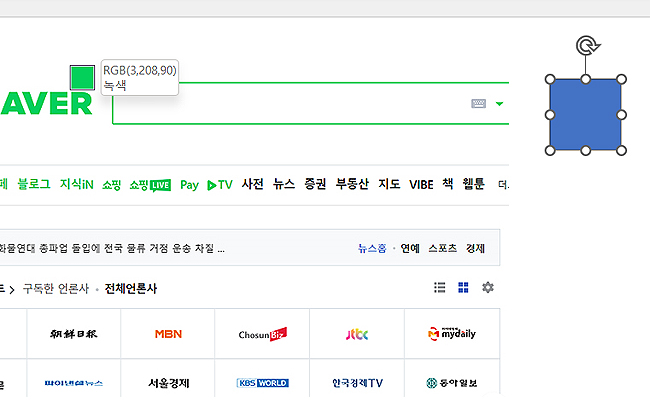Open KBS WORLD press logo

pyautogui.click(x=263, y=383)
